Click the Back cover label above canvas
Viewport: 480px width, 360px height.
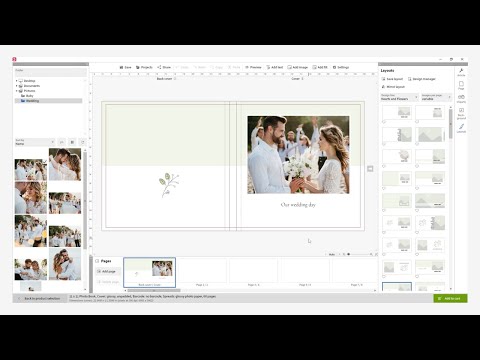pos(165,79)
